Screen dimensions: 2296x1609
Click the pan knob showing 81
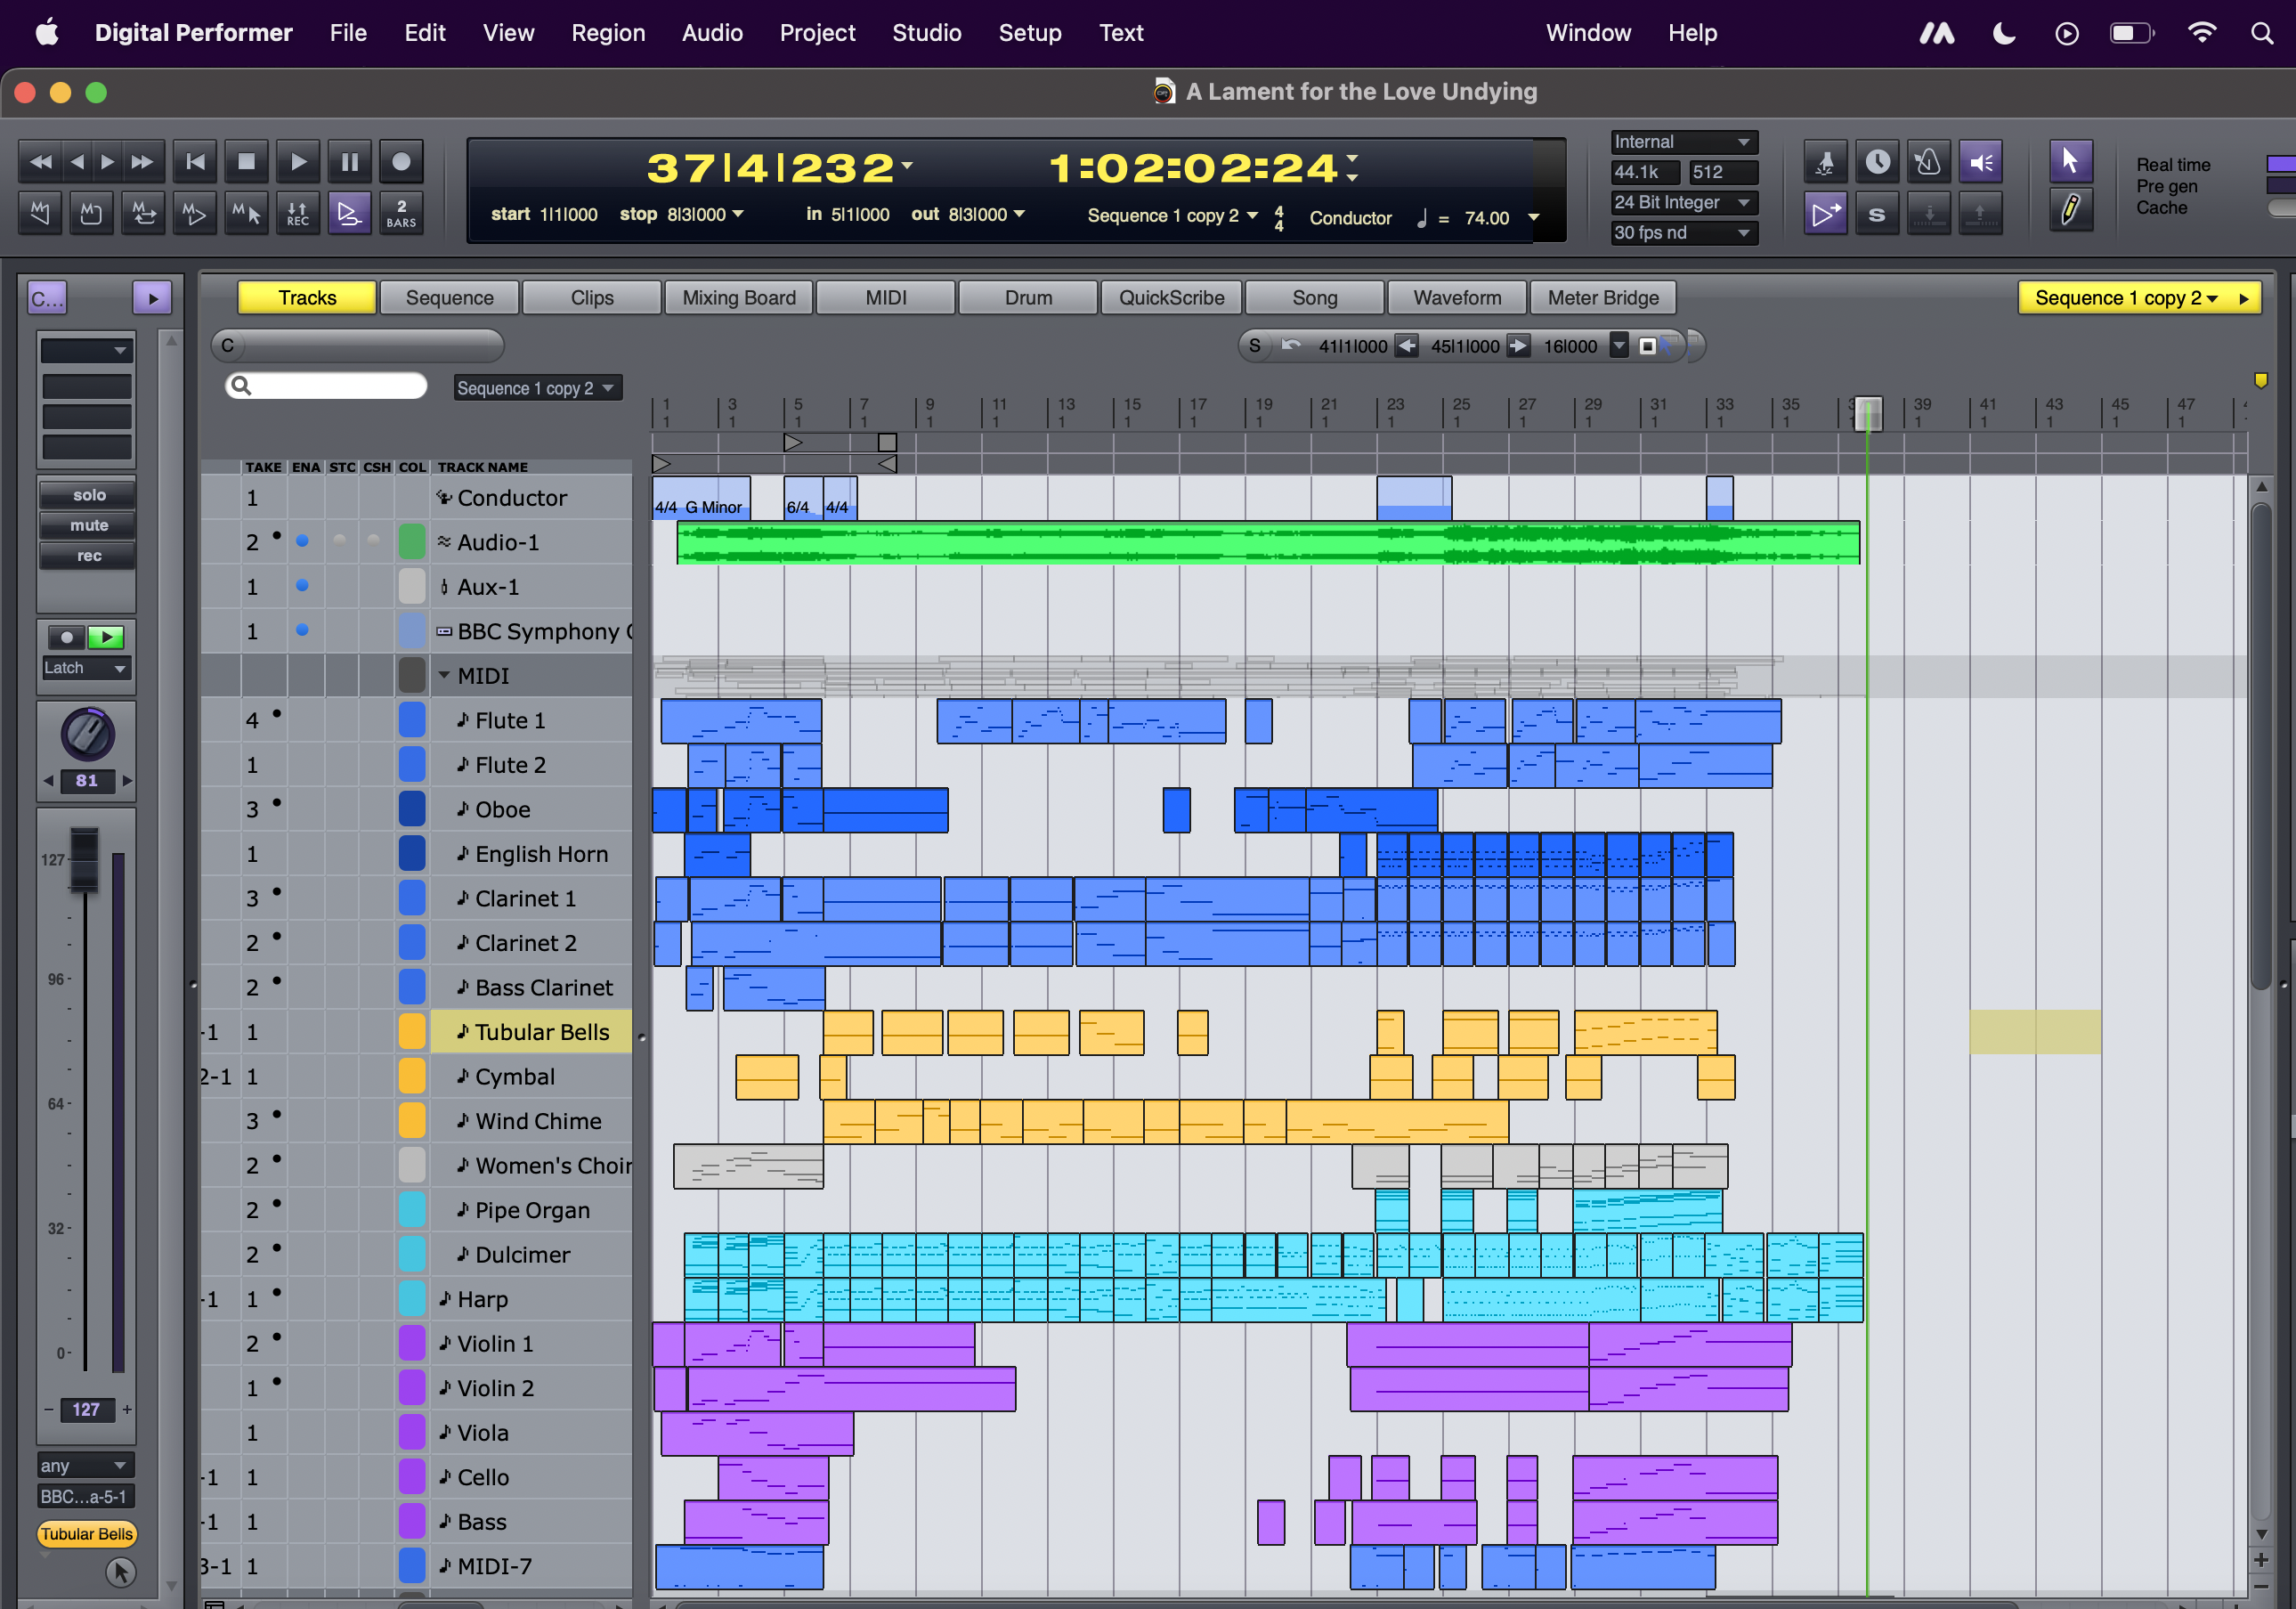[x=87, y=735]
